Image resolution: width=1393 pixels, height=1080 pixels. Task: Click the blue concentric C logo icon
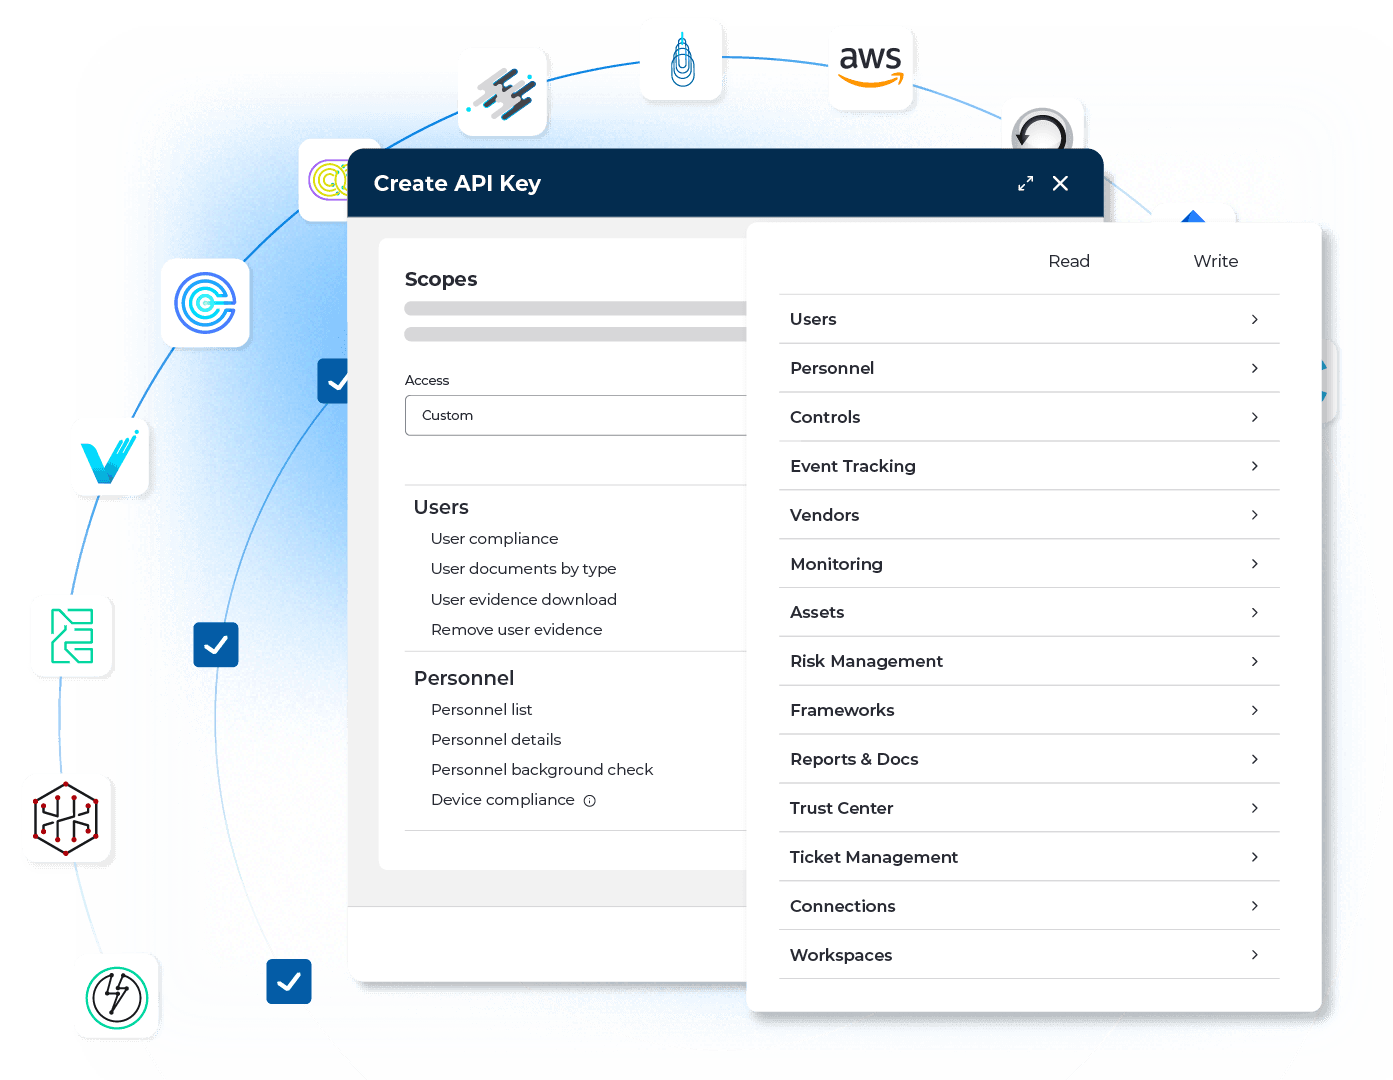tap(205, 303)
